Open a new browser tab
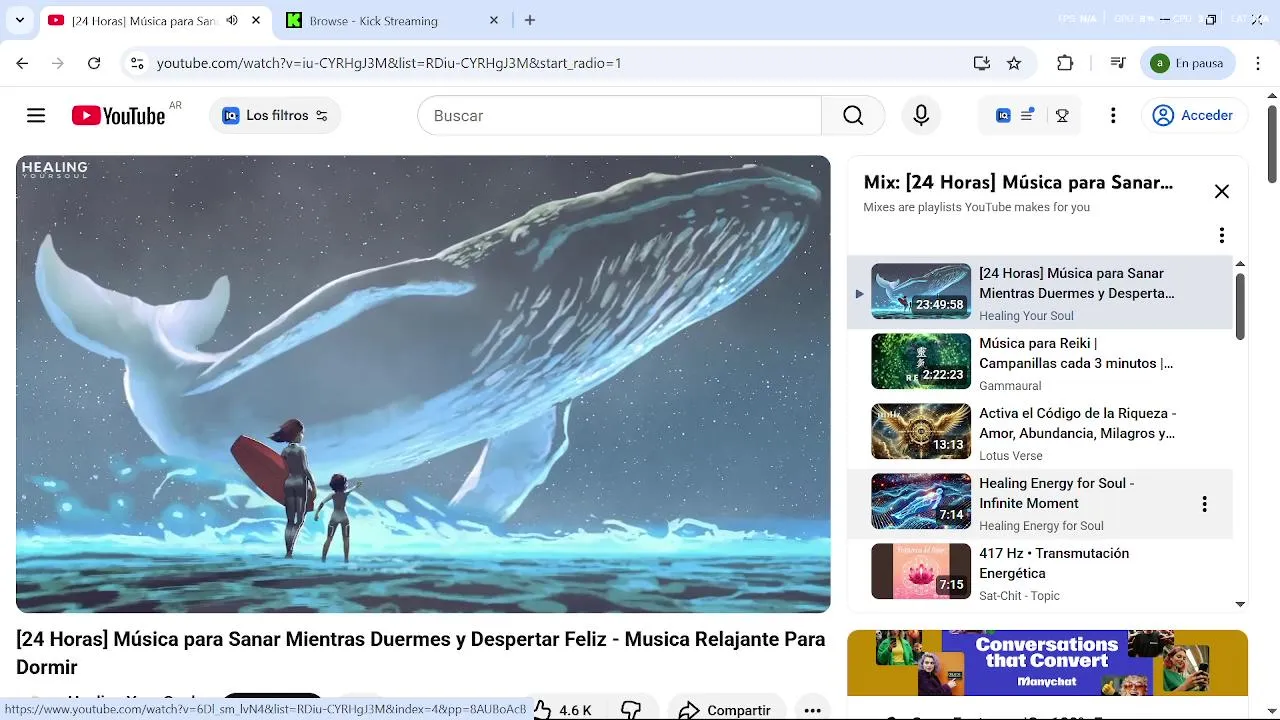Screen dimensions: 1280x720 coord(530,20)
